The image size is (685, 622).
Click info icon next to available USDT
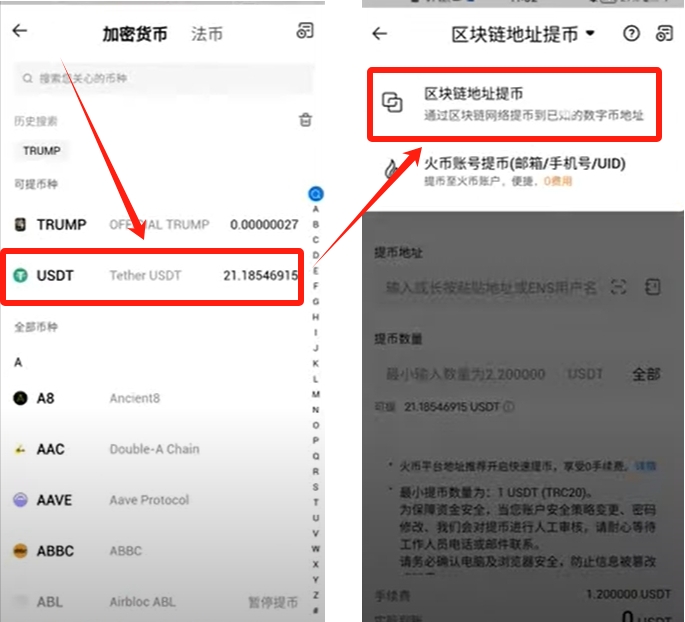(509, 407)
